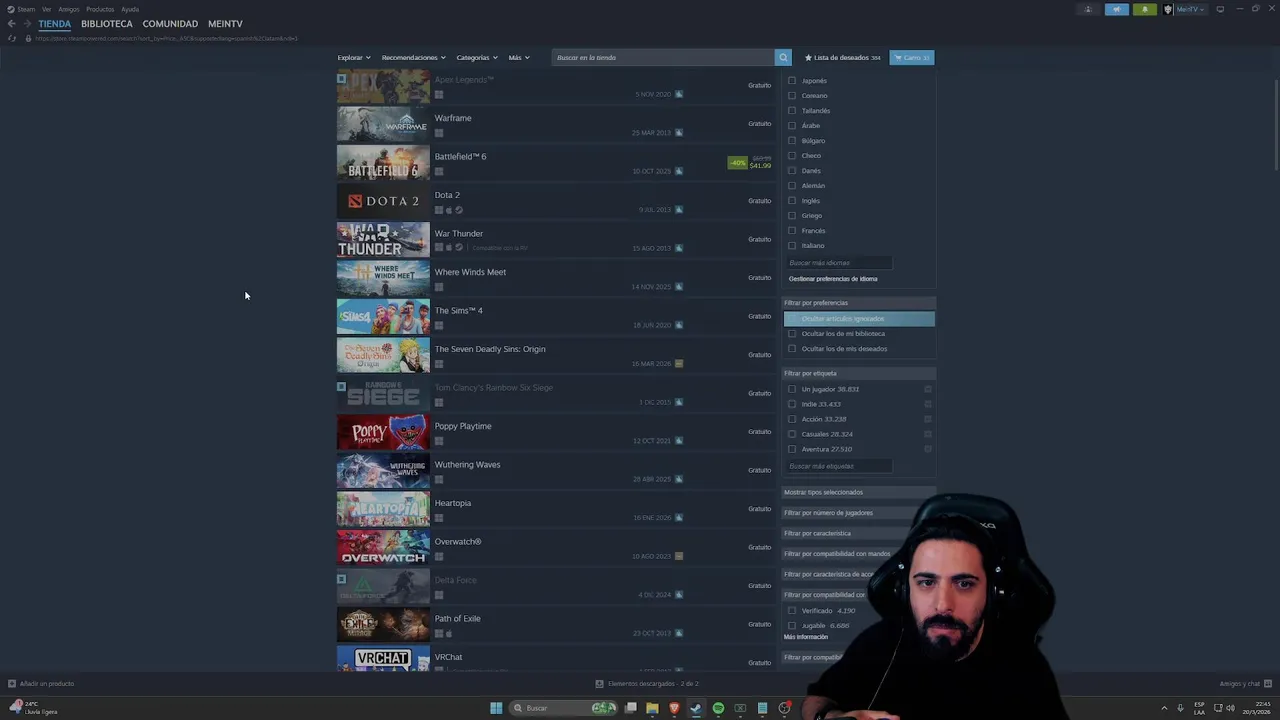Viewport: 1280px width, 720px height.
Task: Tick the Inglés language checkbox
Action: (x=792, y=201)
